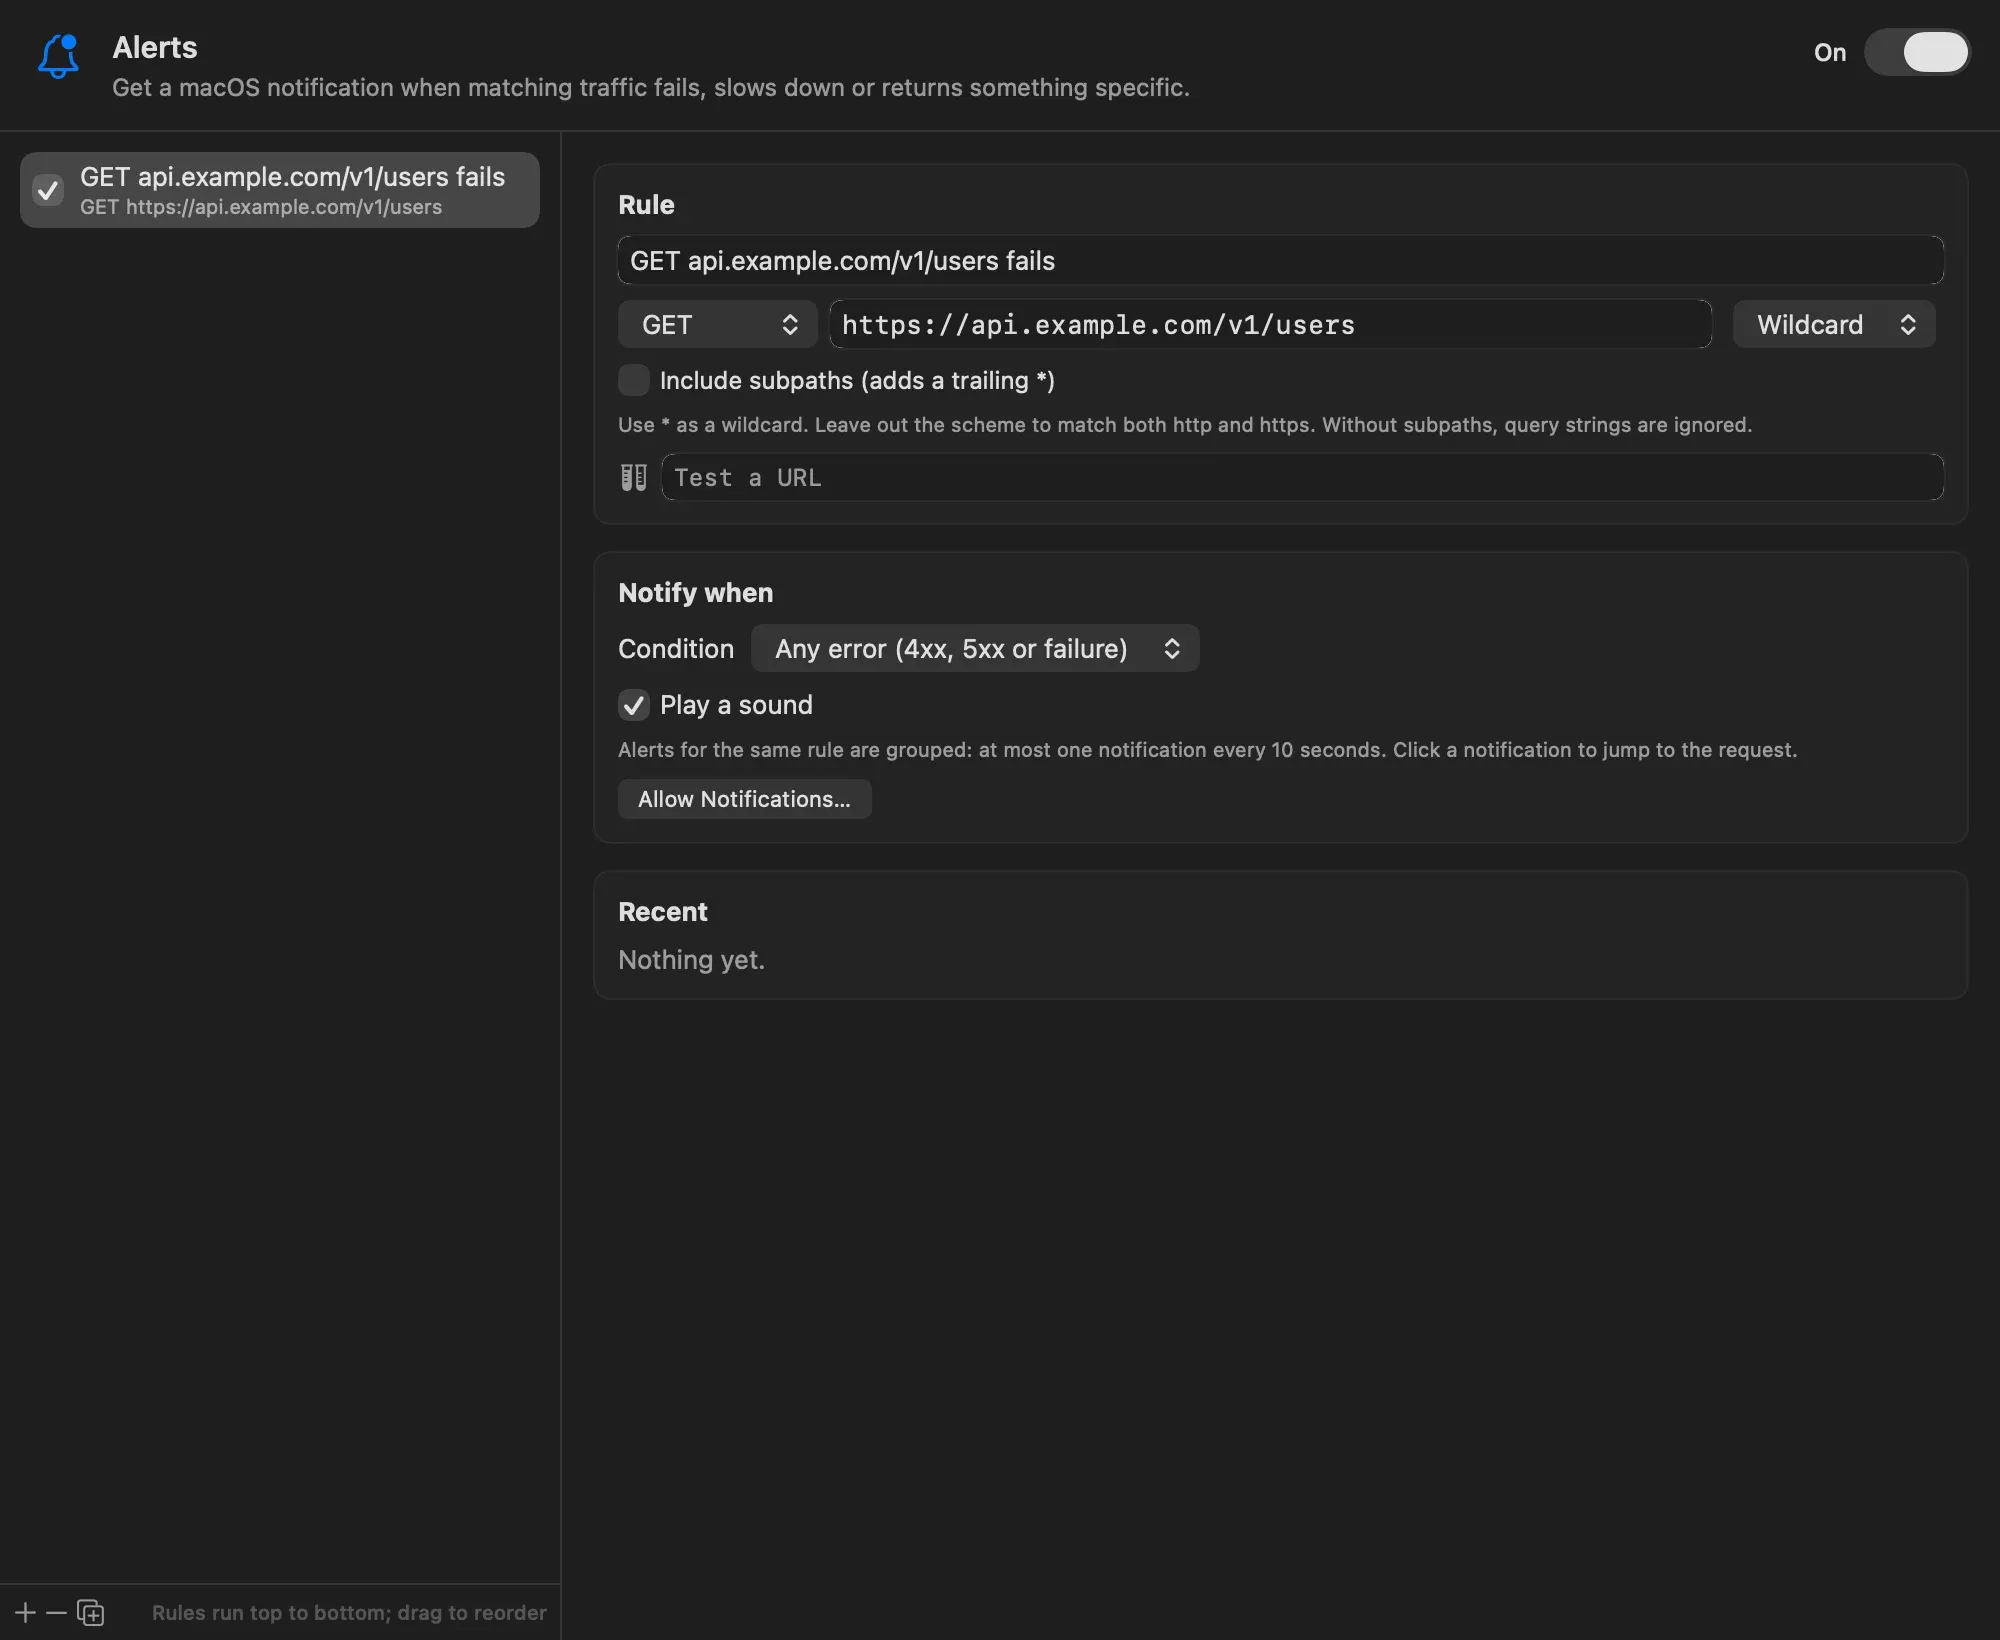Viewport: 2000px width, 1640px height.
Task: Open the Condition dropdown Any error
Action: [975, 648]
